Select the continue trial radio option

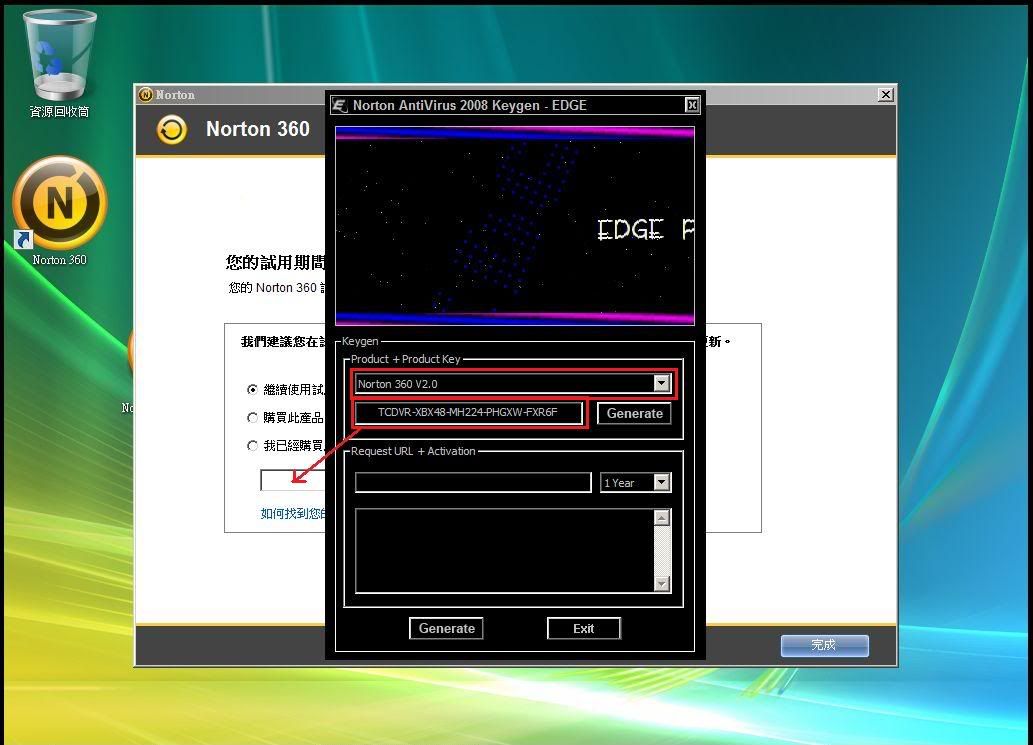[x=252, y=390]
